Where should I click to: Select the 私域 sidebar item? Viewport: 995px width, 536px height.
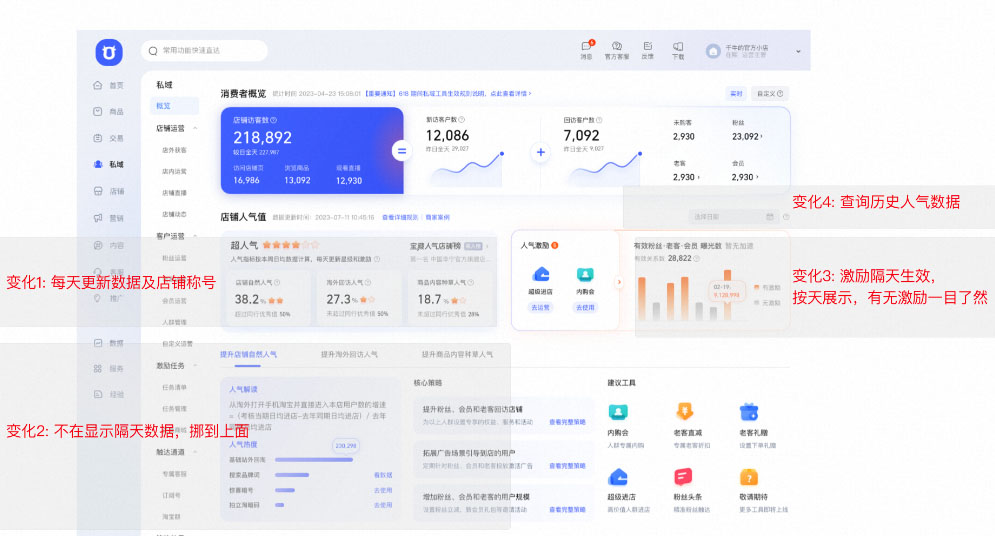108,164
